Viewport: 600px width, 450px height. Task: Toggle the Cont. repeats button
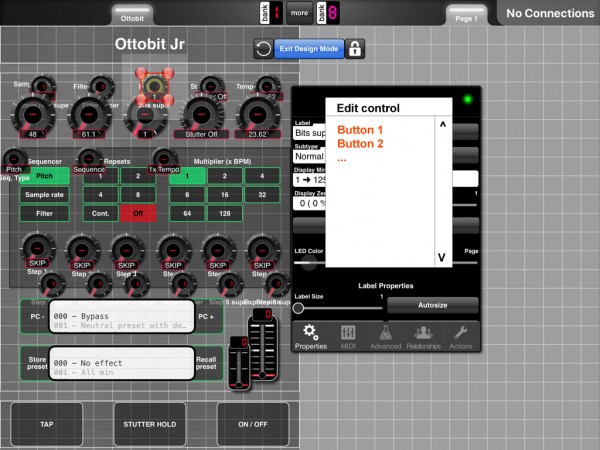pos(100,214)
